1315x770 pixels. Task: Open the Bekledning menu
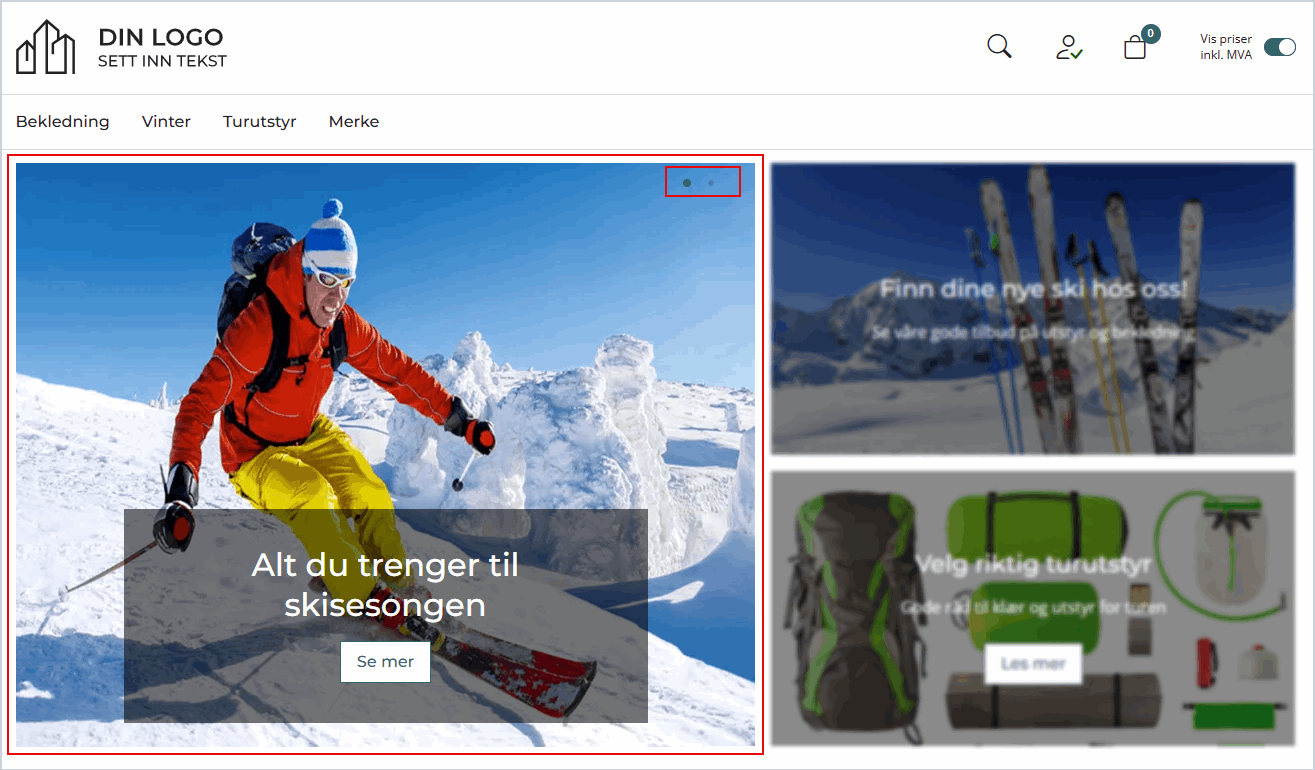click(62, 122)
